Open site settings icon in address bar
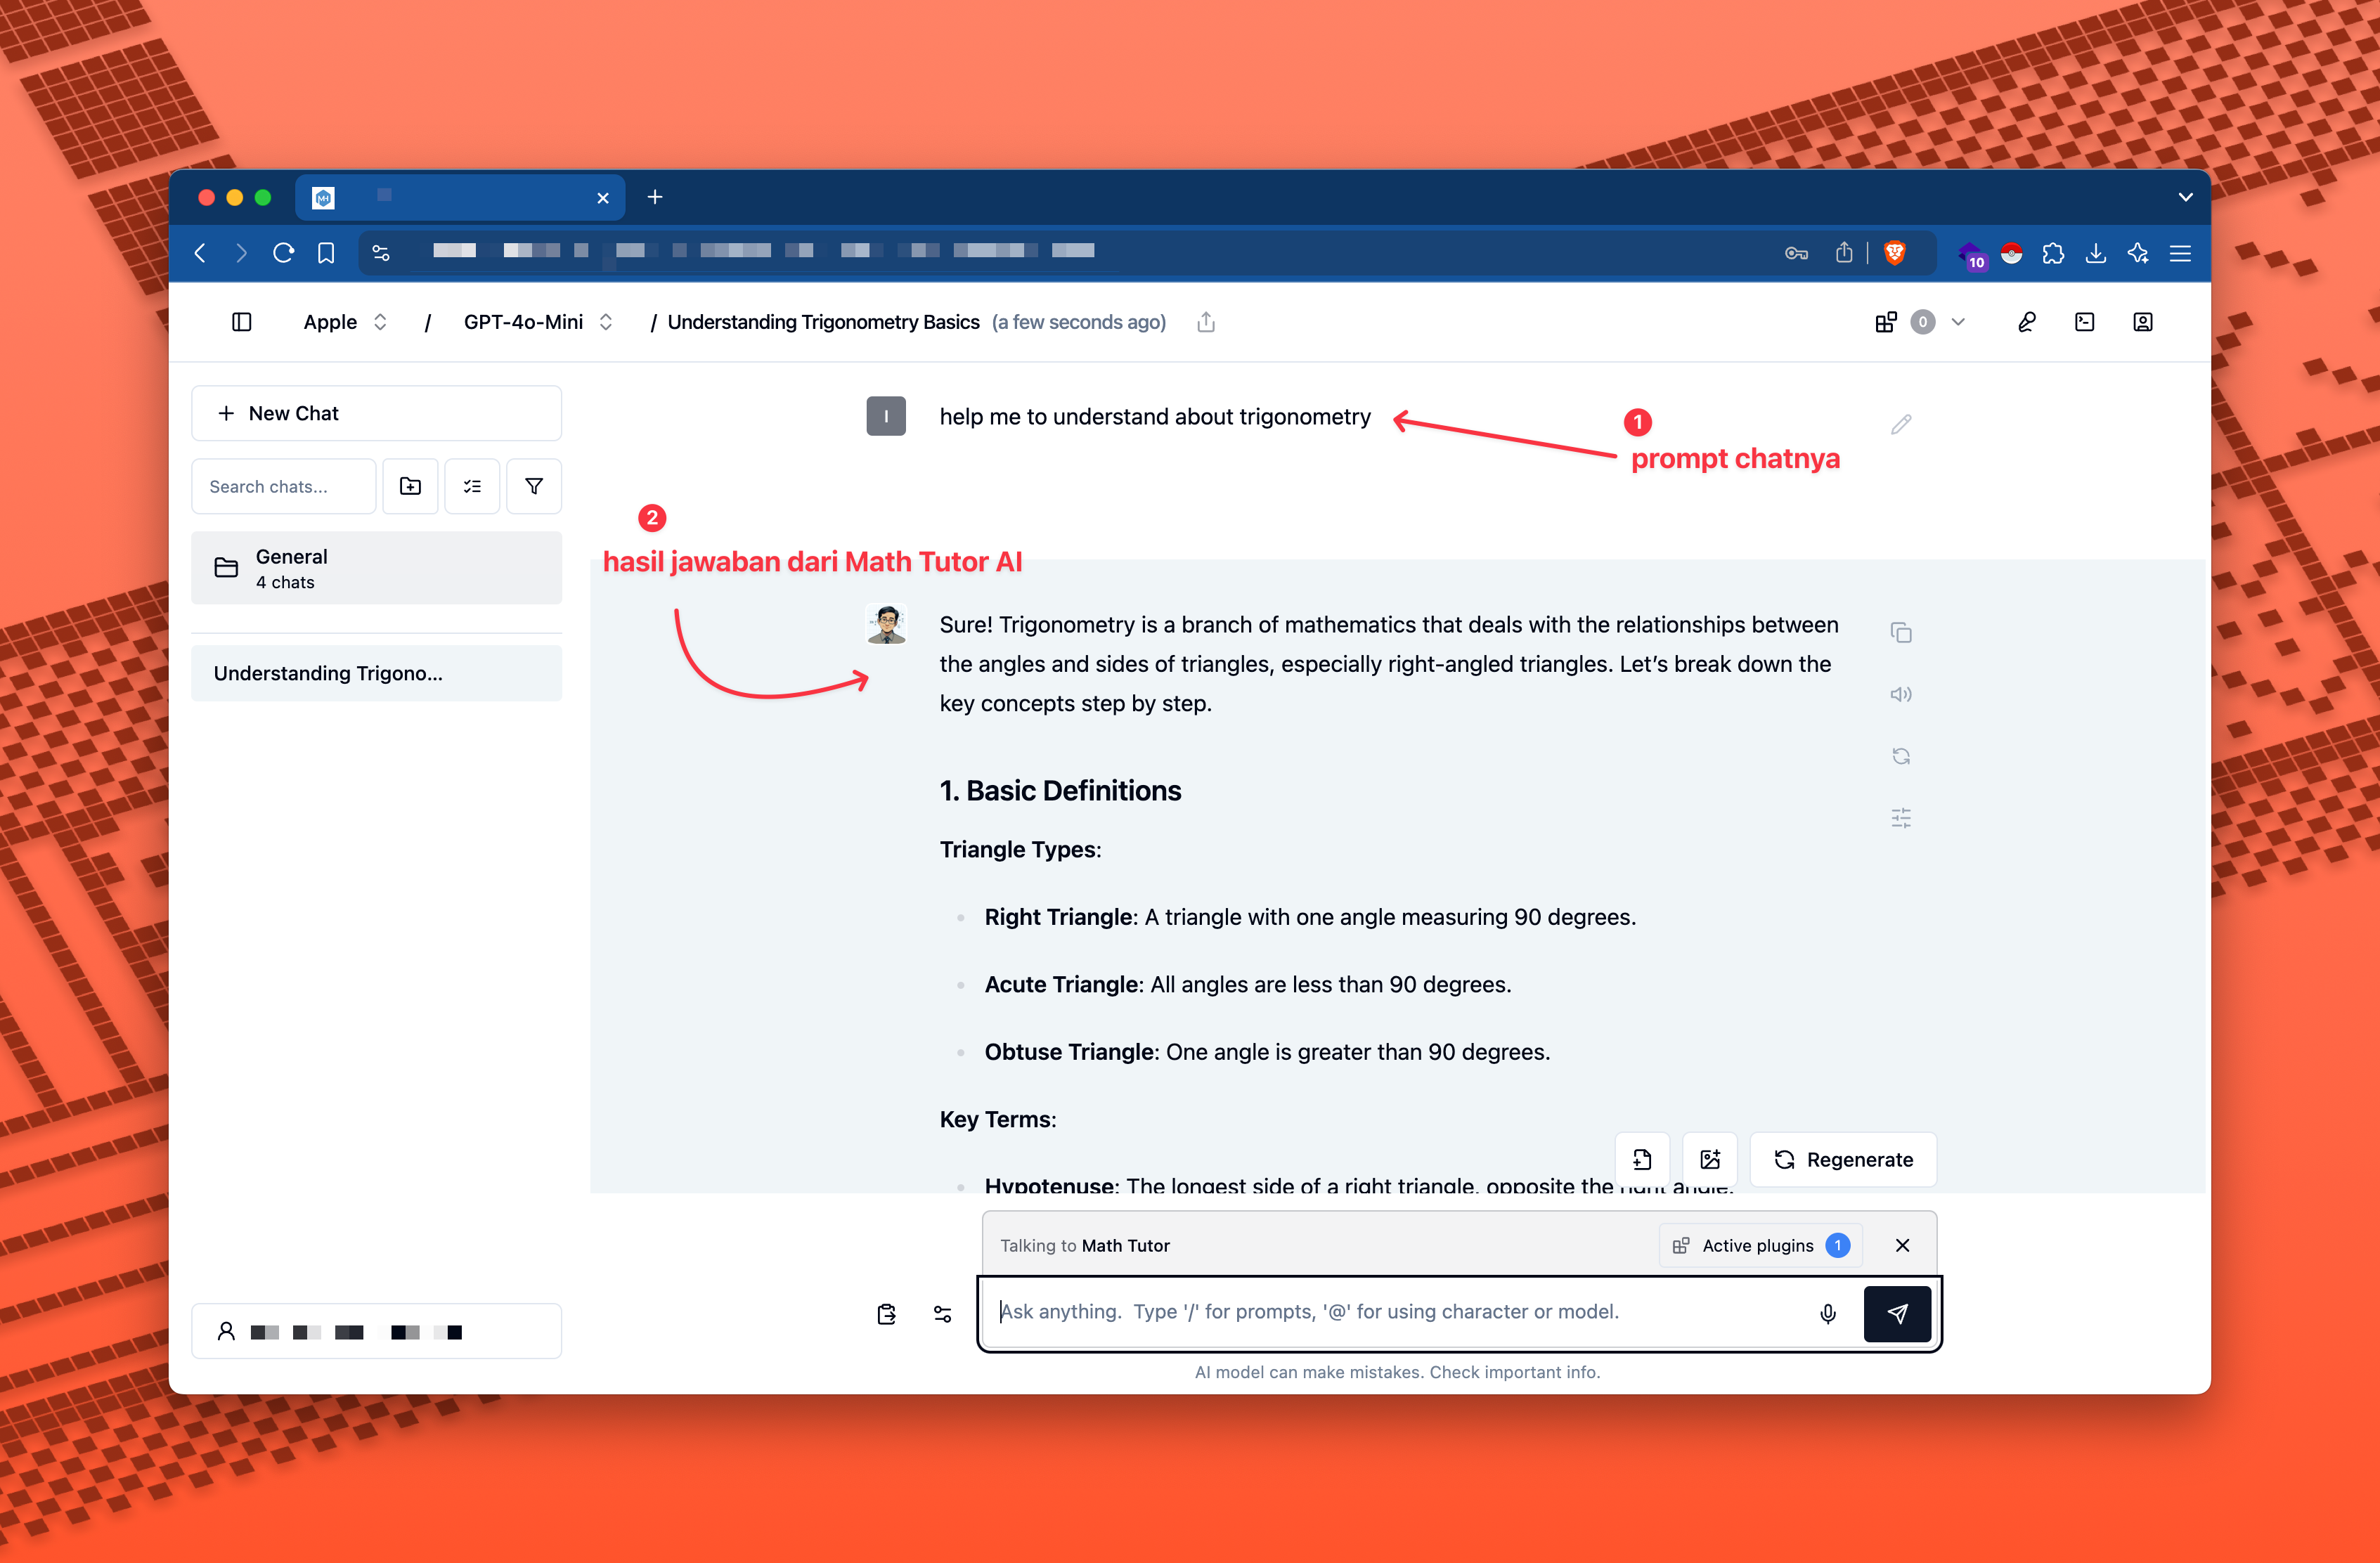Viewport: 2380px width, 1563px height. click(x=381, y=252)
